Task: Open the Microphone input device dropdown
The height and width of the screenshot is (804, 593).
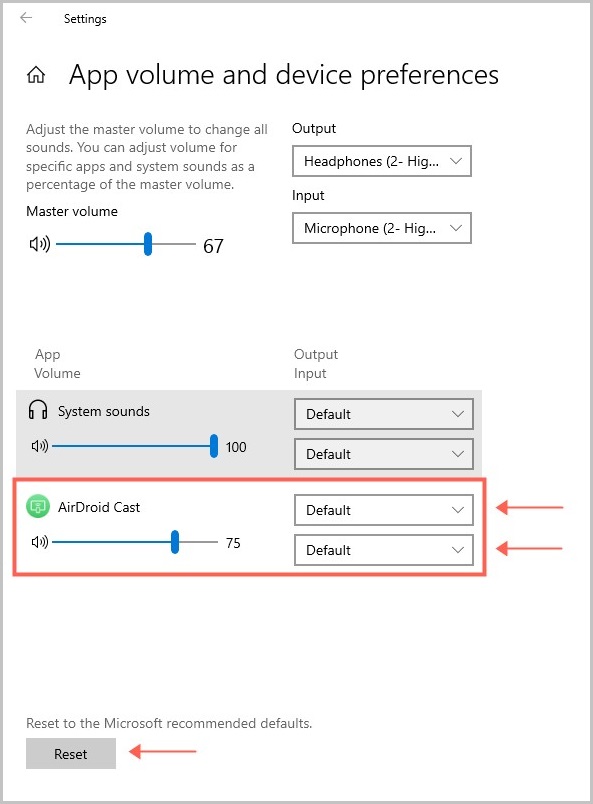Action: pyautogui.click(x=382, y=228)
